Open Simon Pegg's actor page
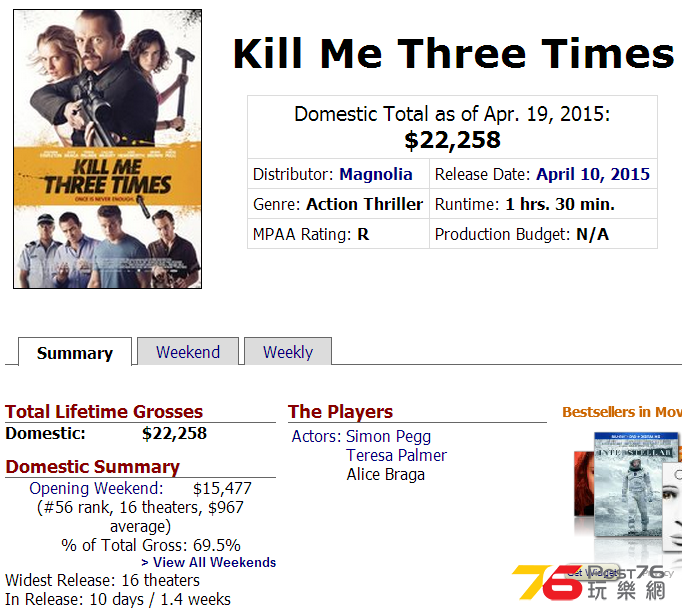Viewport: 682px width, 613px height. click(388, 436)
